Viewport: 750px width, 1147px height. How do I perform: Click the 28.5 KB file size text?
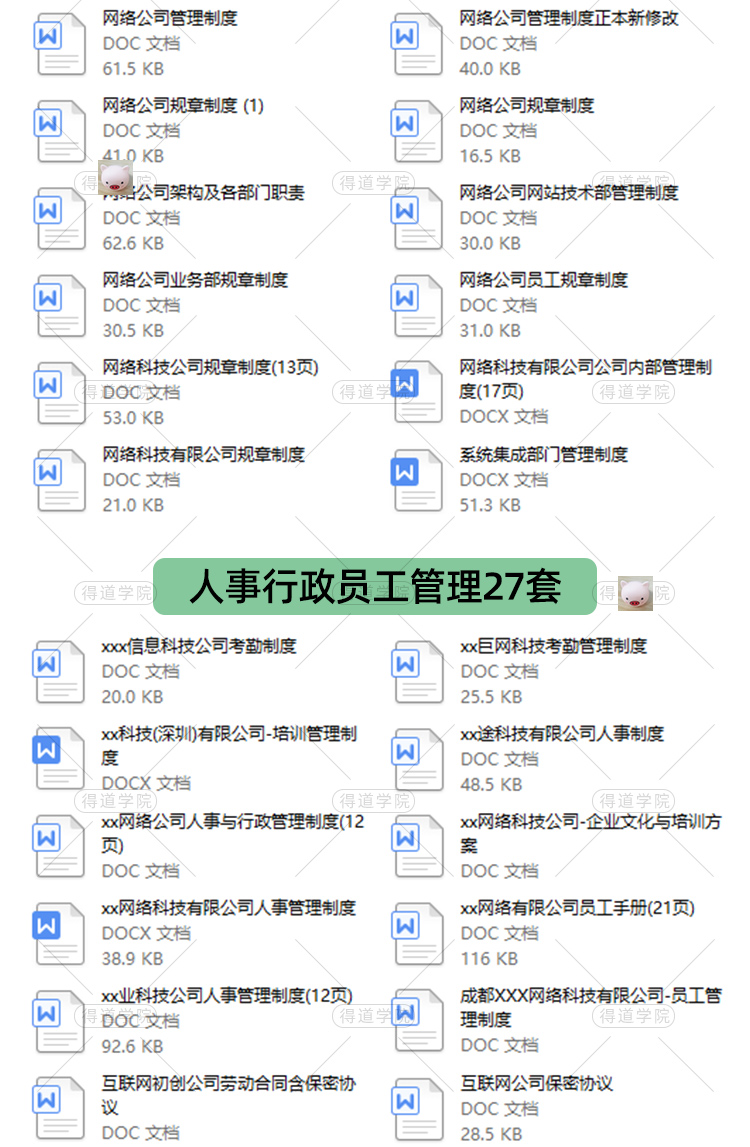tap(491, 1134)
